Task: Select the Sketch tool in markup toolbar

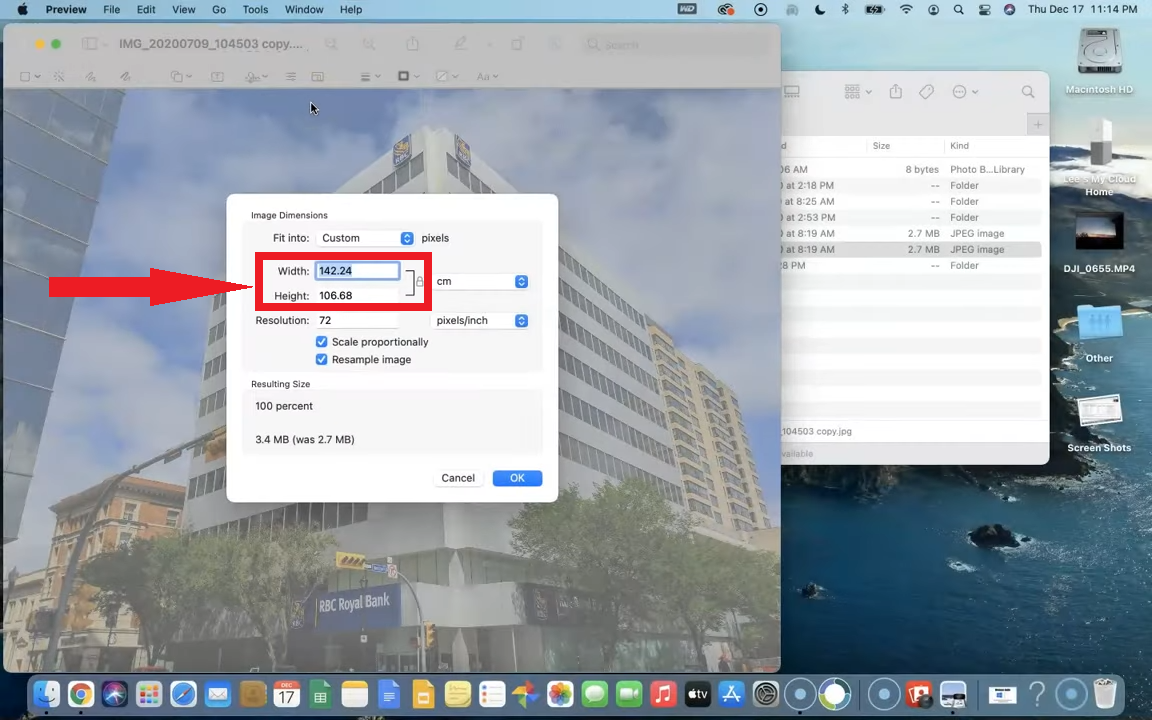Action: pyautogui.click(x=90, y=76)
